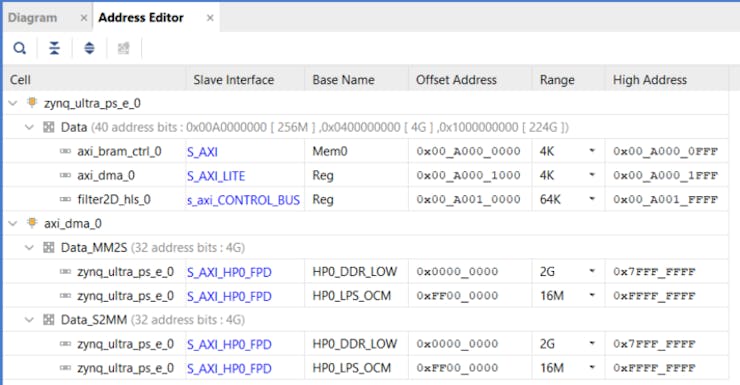Open range dropdown for Data_MM2S HP0_DDR_LOW
740x385 pixels.
[592, 271]
